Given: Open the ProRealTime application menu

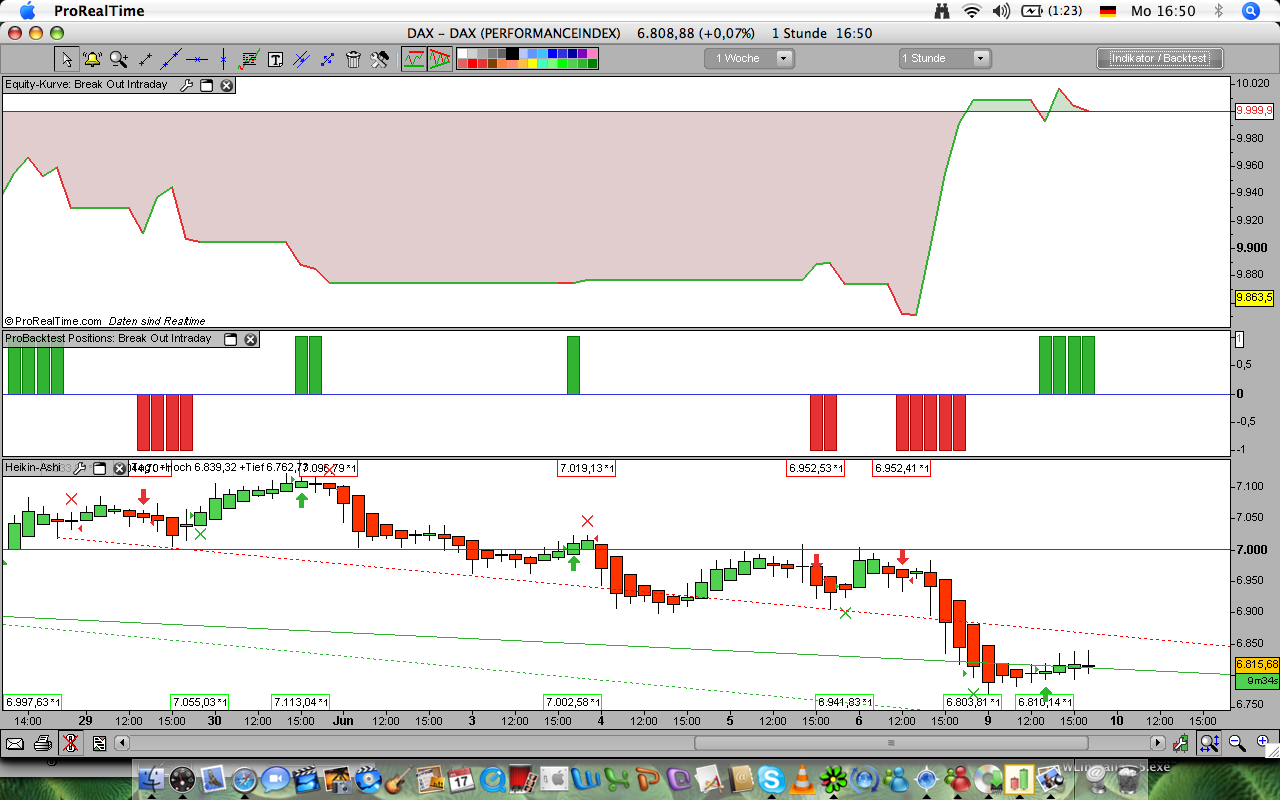Looking at the screenshot, I should pos(99,11).
